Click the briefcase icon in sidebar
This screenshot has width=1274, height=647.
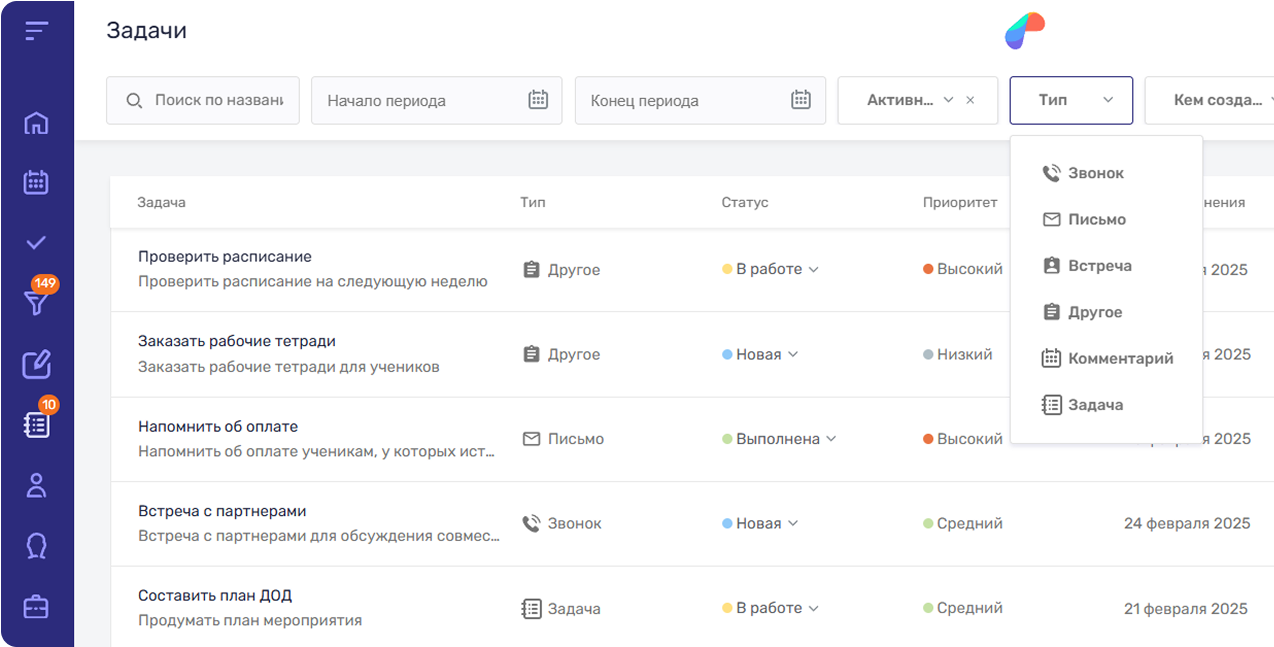coord(36,607)
